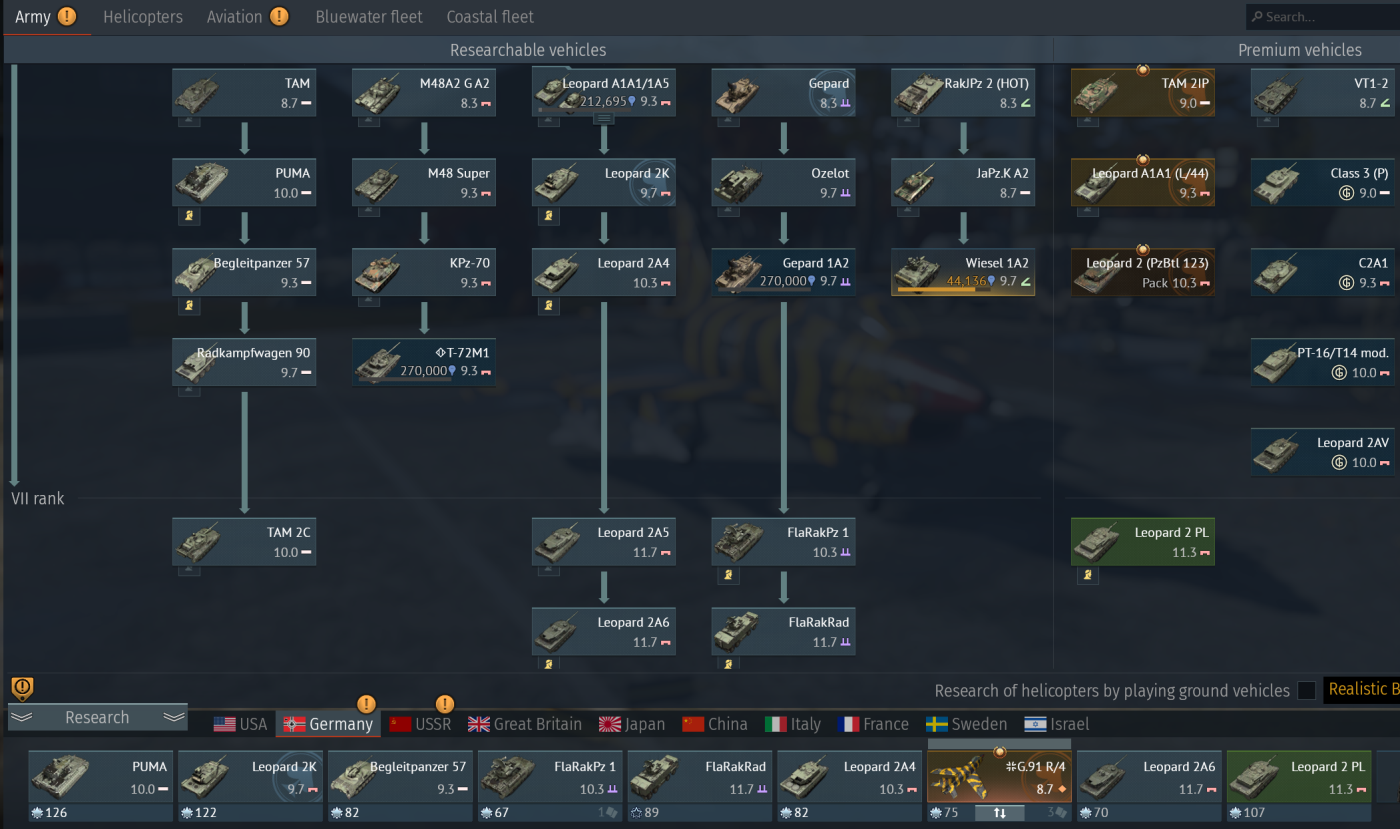Viewport: 1400px width, 829px height.
Task: Select the PUMA crew slot in the bottom bar
Action: pos(100,786)
